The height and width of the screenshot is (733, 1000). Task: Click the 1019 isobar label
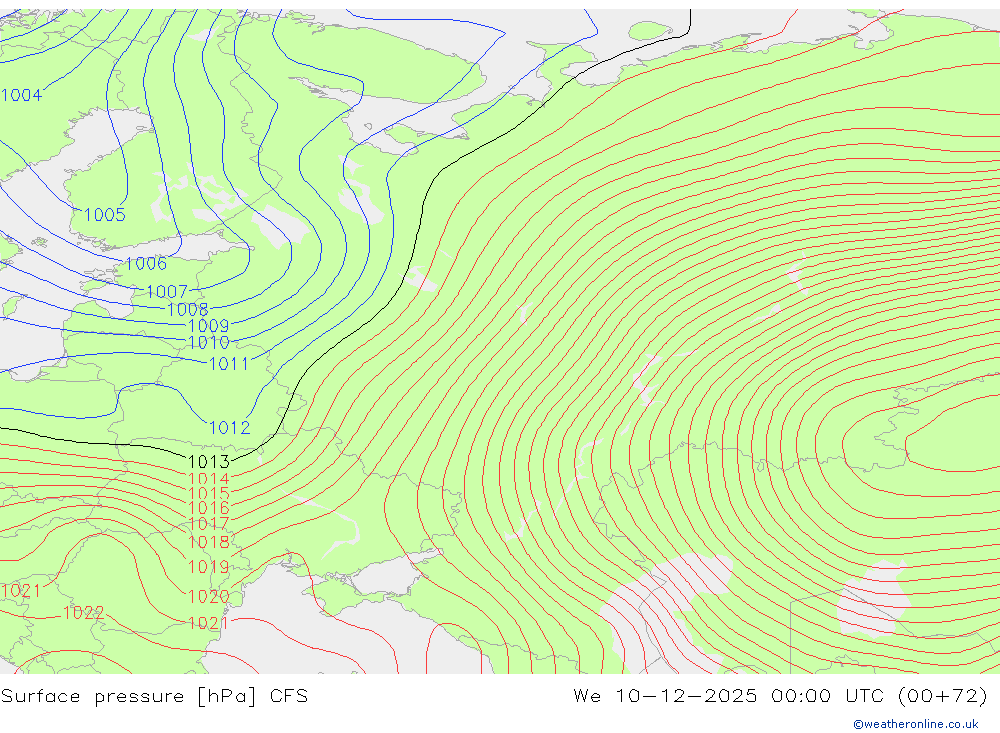point(209,566)
